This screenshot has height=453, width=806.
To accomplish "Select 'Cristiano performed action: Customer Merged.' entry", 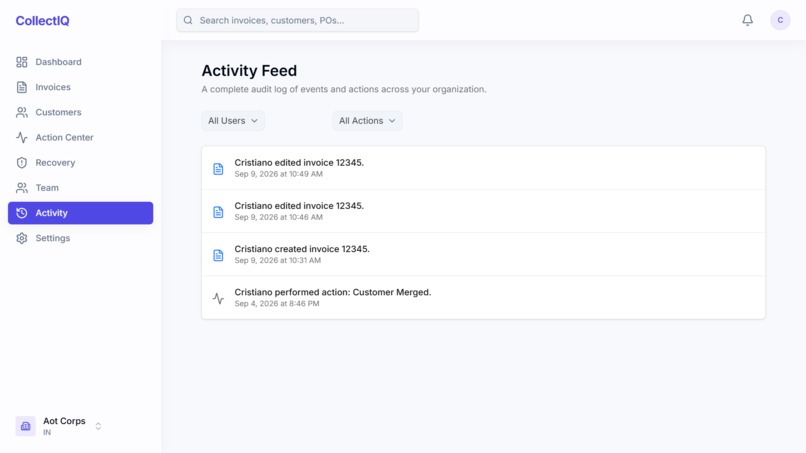I will point(483,298).
